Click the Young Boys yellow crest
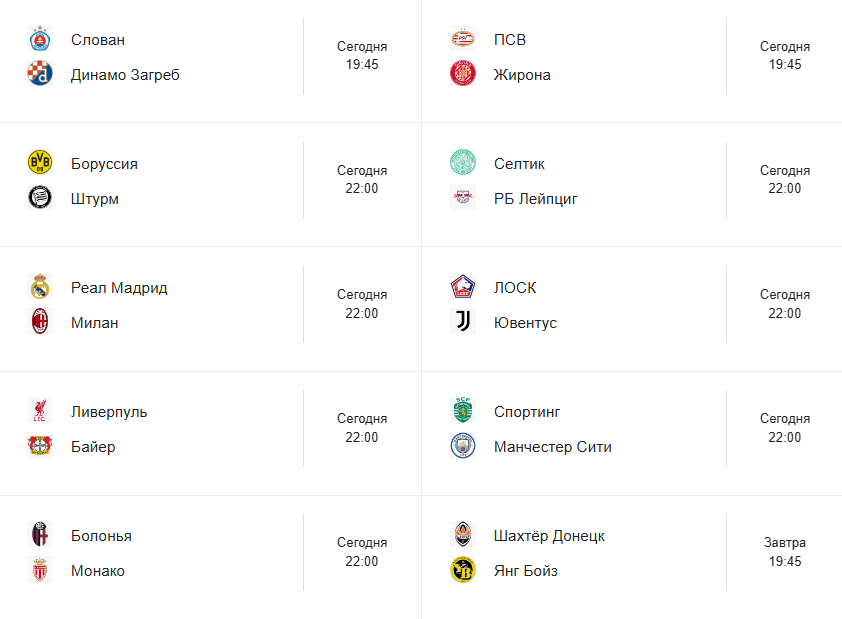Viewport: 842px width, 619px height. [462, 570]
